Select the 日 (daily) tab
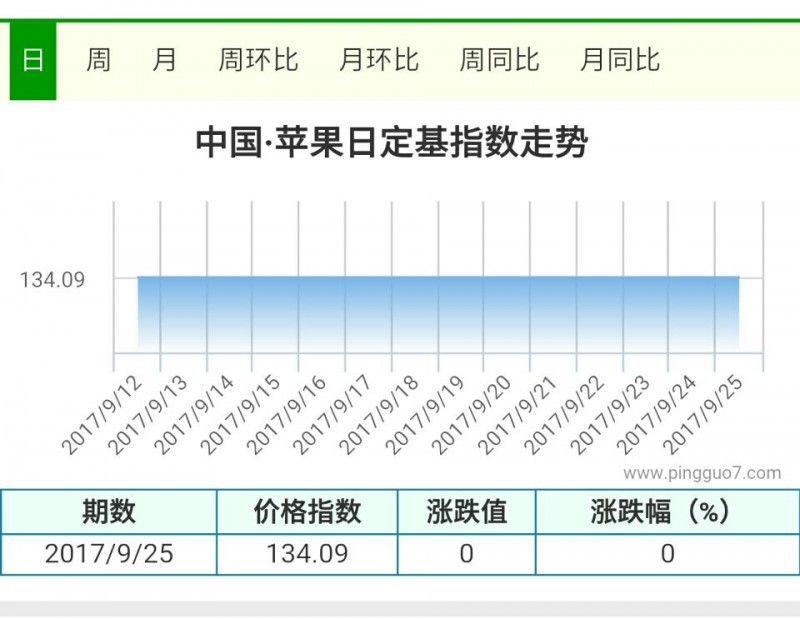The image size is (800, 619). 33,60
